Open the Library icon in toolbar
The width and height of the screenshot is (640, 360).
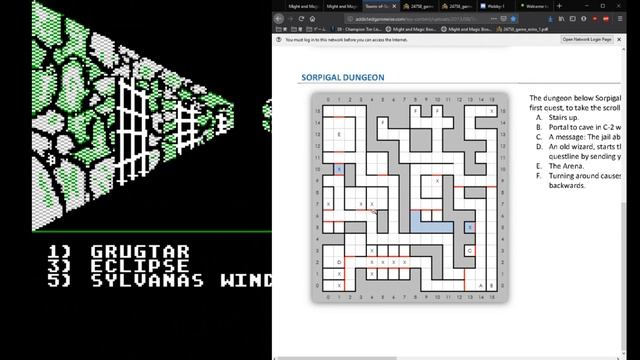coord(562,19)
